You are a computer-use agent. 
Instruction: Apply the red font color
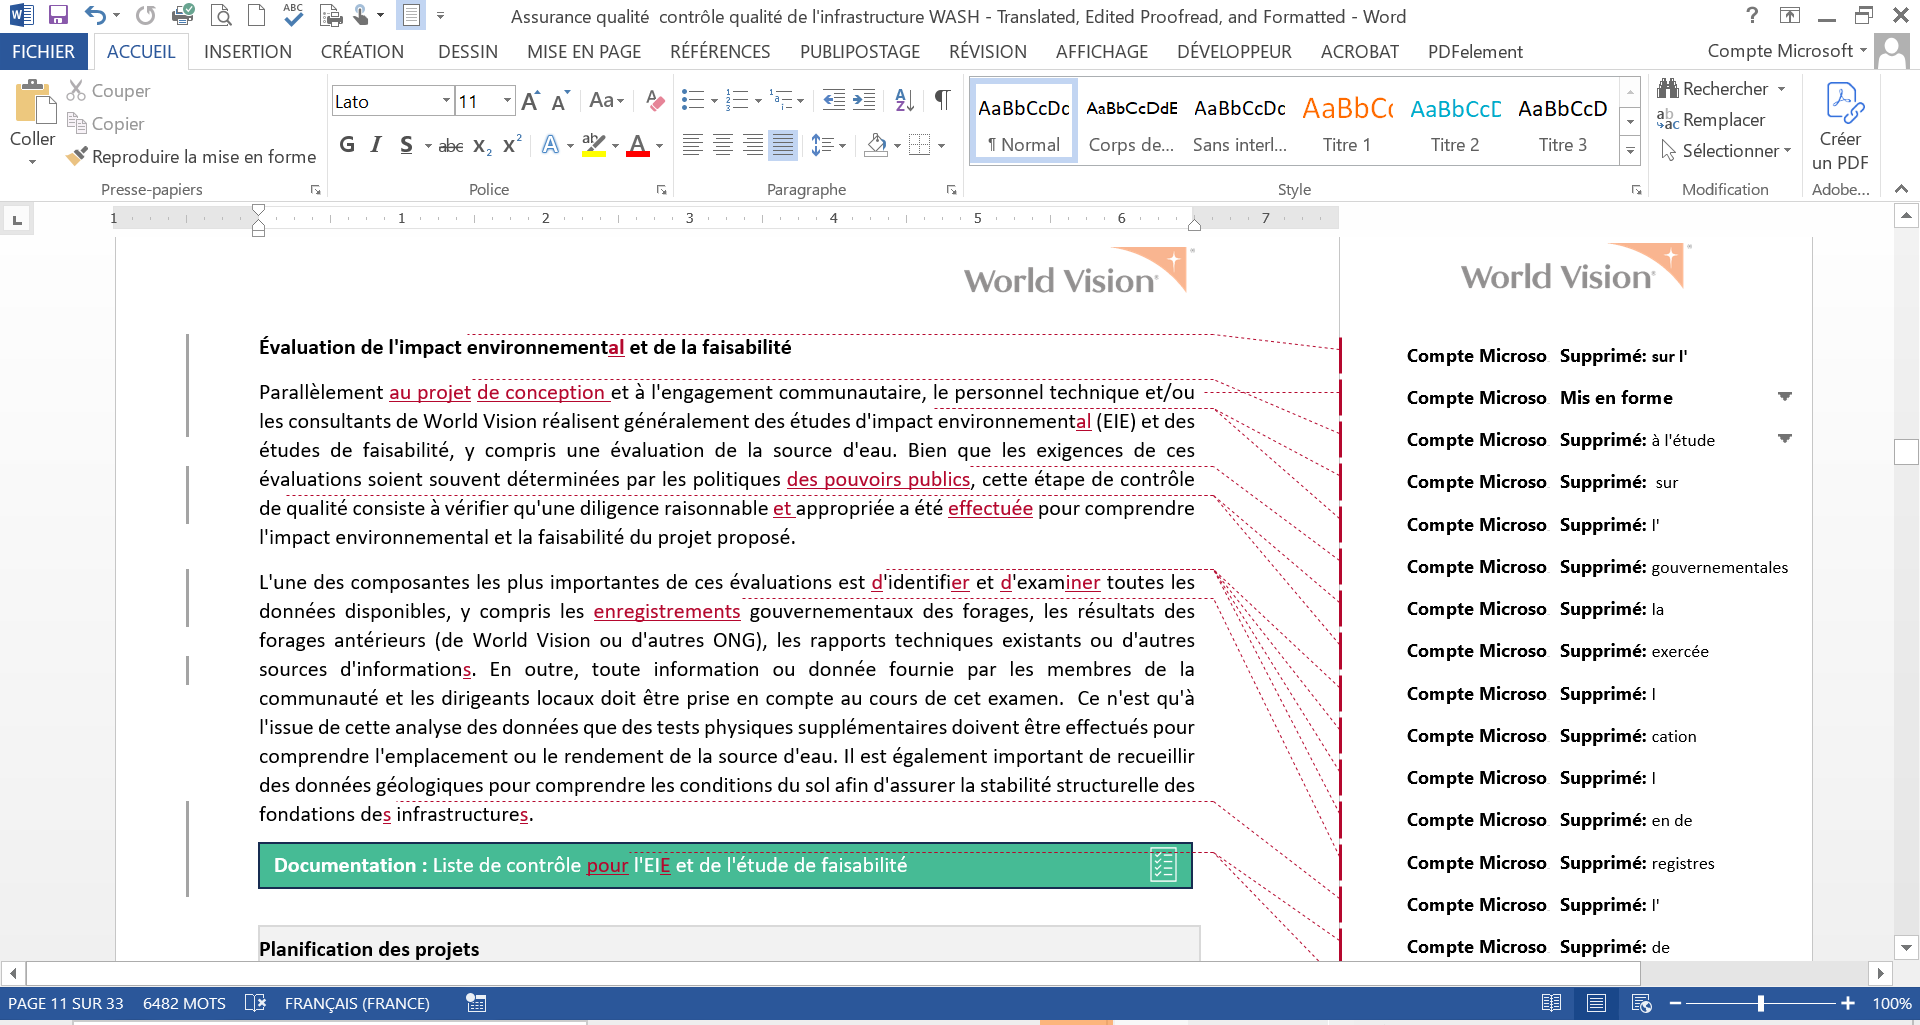(x=638, y=146)
